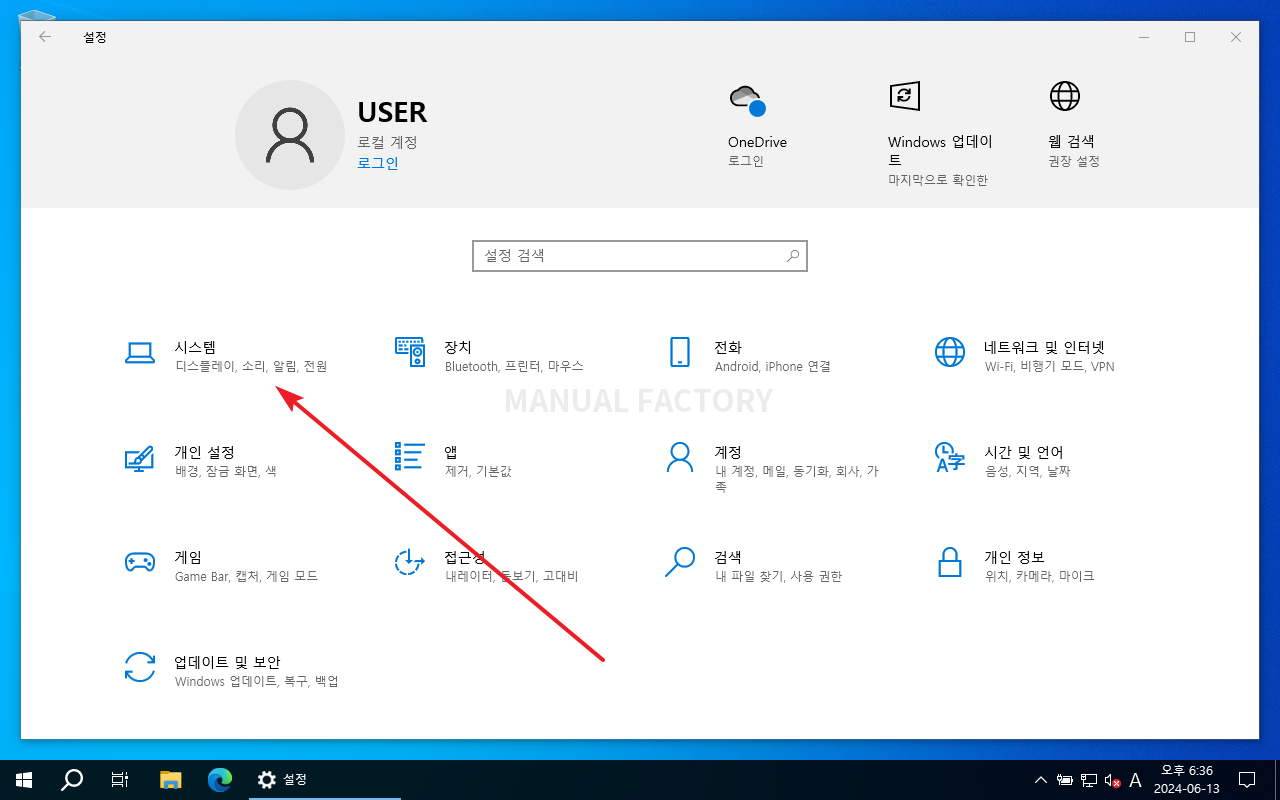The image size is (1280, 800).
Task: Open Task View on the taskbar
Action: pos(120,779)
